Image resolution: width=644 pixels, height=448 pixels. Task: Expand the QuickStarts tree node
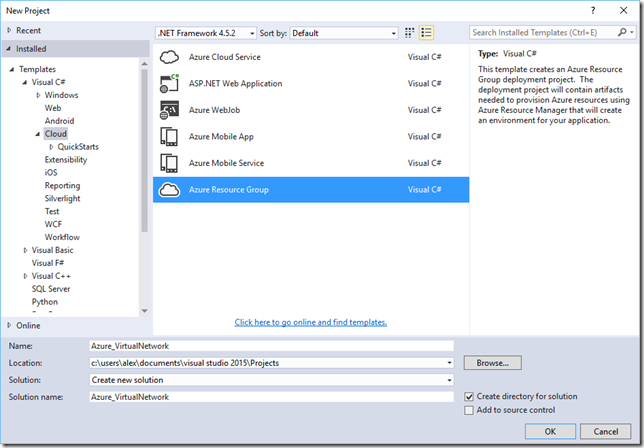pos(51,147)
